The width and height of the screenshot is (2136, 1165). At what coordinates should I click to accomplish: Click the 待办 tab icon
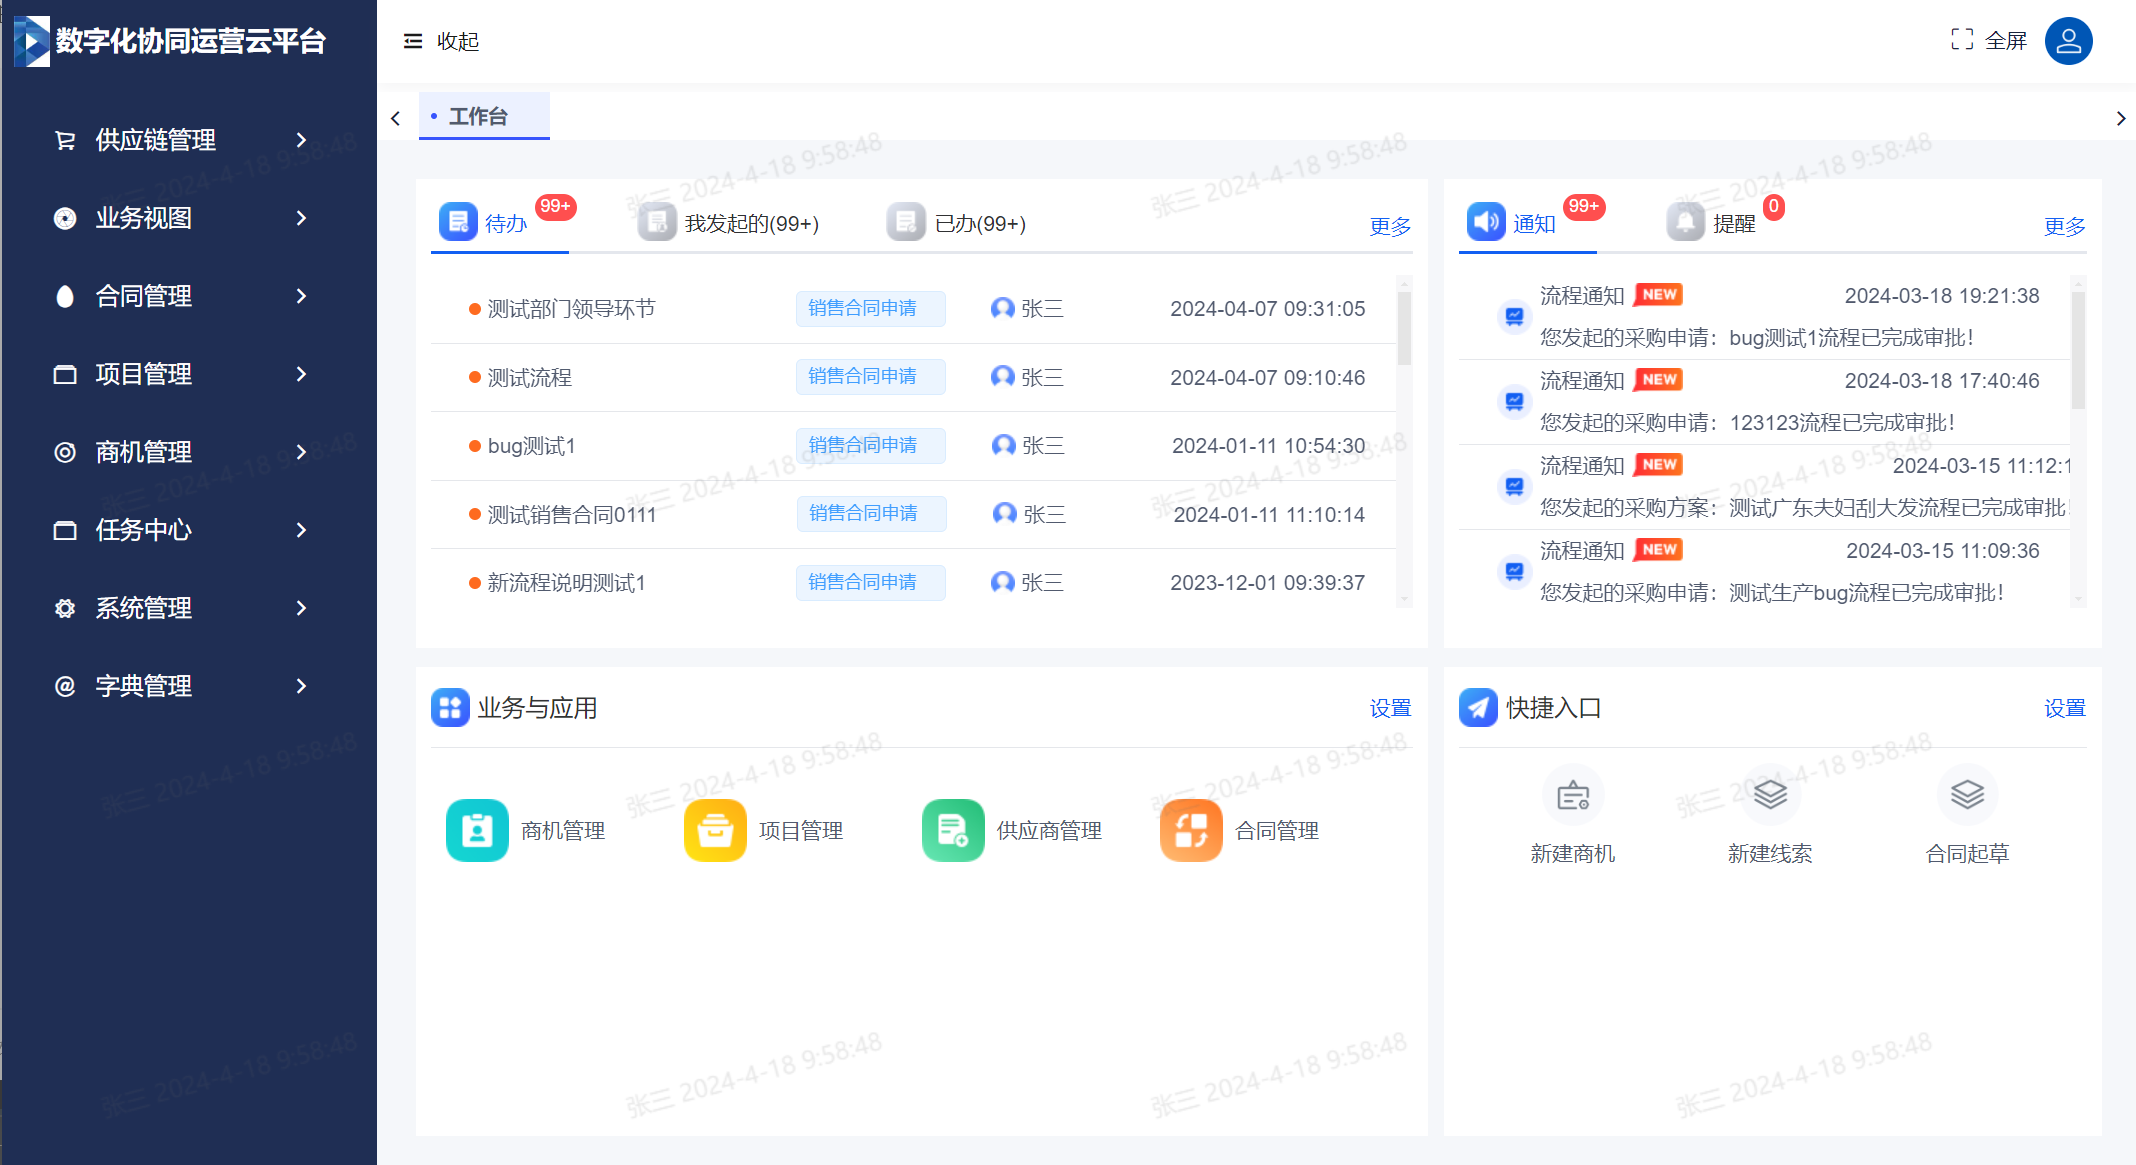click(x=458, y=221)
